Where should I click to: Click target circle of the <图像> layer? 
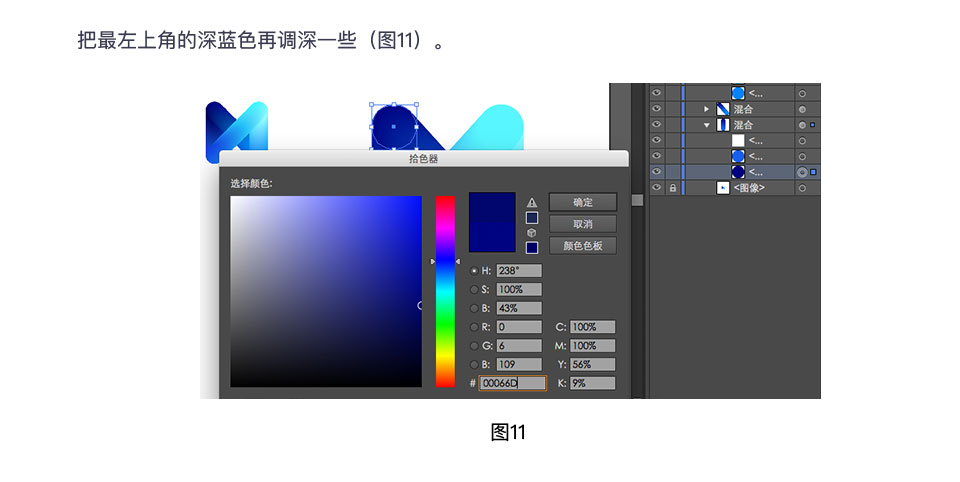(x=802, y=188)
